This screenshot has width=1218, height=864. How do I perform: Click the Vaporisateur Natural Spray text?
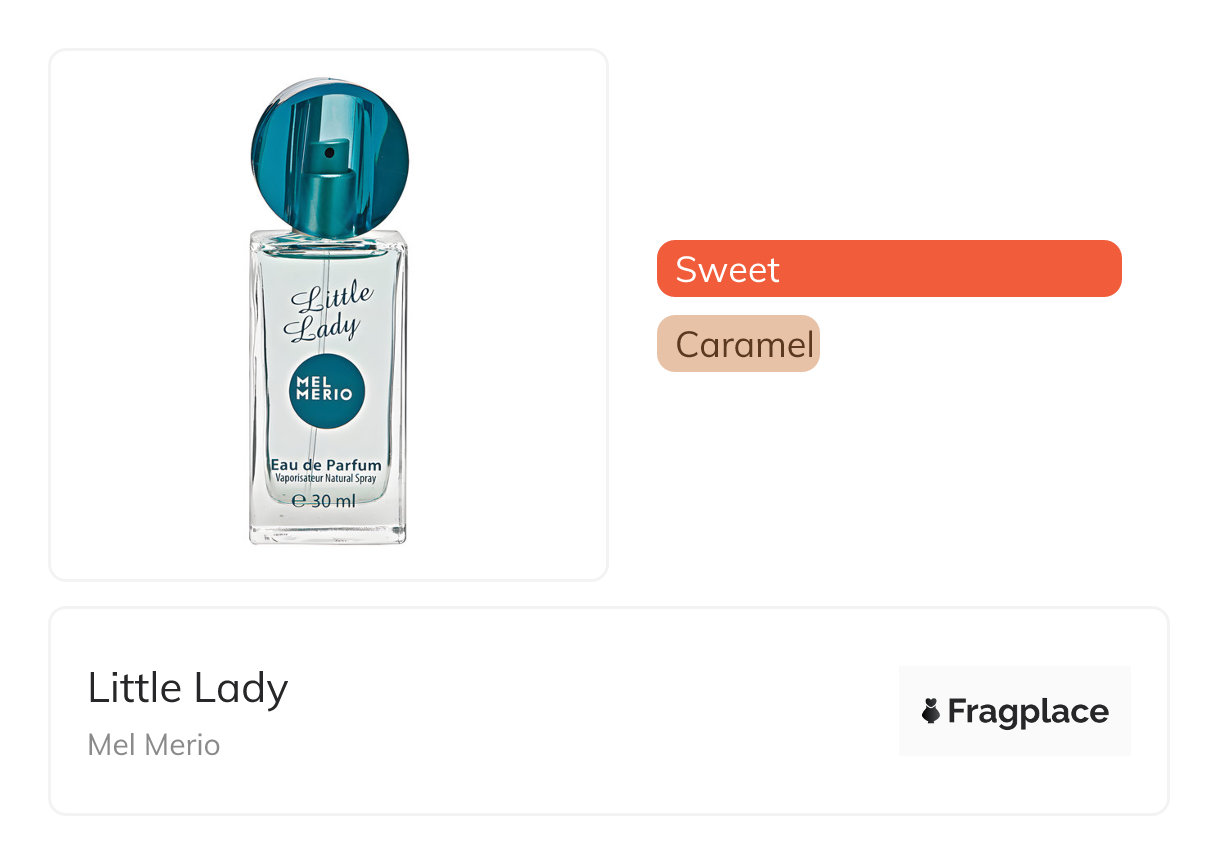coord(326,480)
